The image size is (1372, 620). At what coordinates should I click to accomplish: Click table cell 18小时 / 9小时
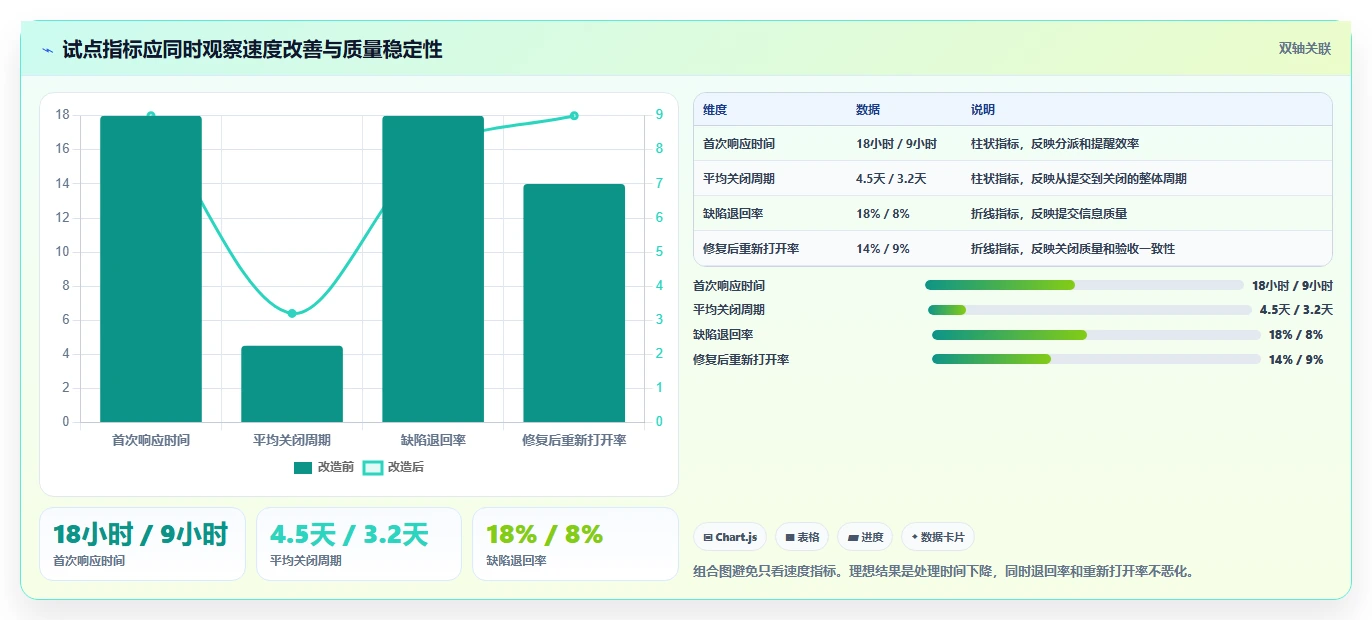(x=896, y=144)
